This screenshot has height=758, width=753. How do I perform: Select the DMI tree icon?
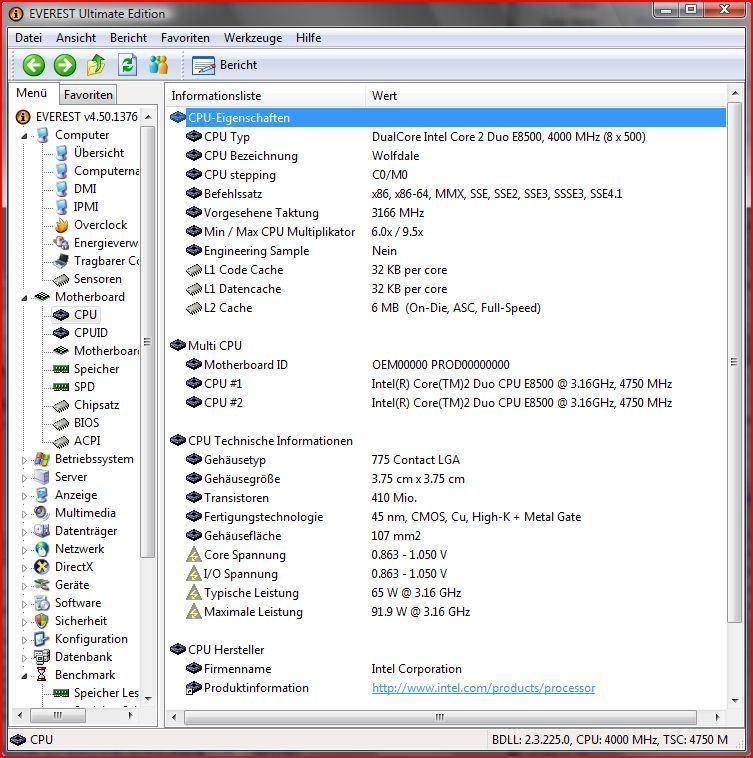click(61, 189)
